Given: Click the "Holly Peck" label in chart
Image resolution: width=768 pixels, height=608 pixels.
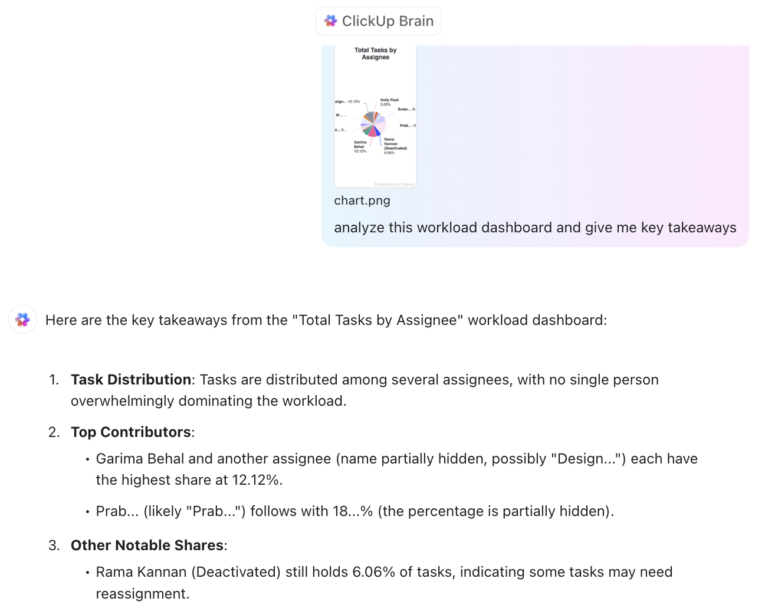Looking at the screenshot, I should click(391, 101).
